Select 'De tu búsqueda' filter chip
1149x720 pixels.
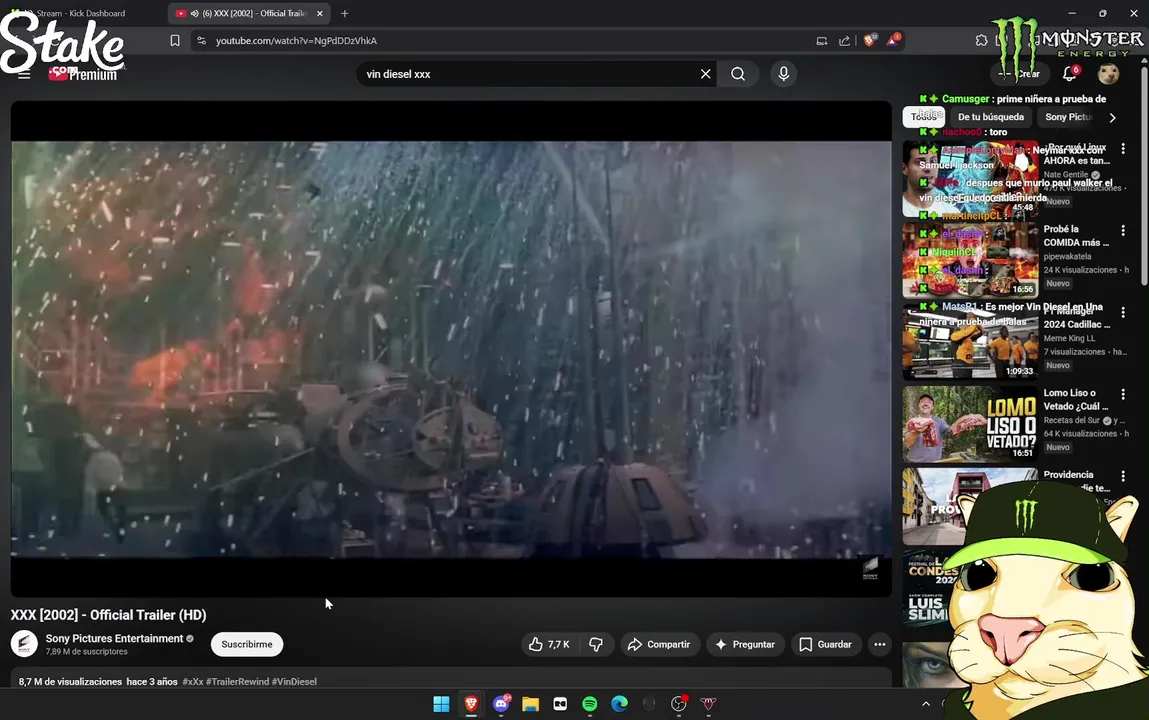pos(991,117)
